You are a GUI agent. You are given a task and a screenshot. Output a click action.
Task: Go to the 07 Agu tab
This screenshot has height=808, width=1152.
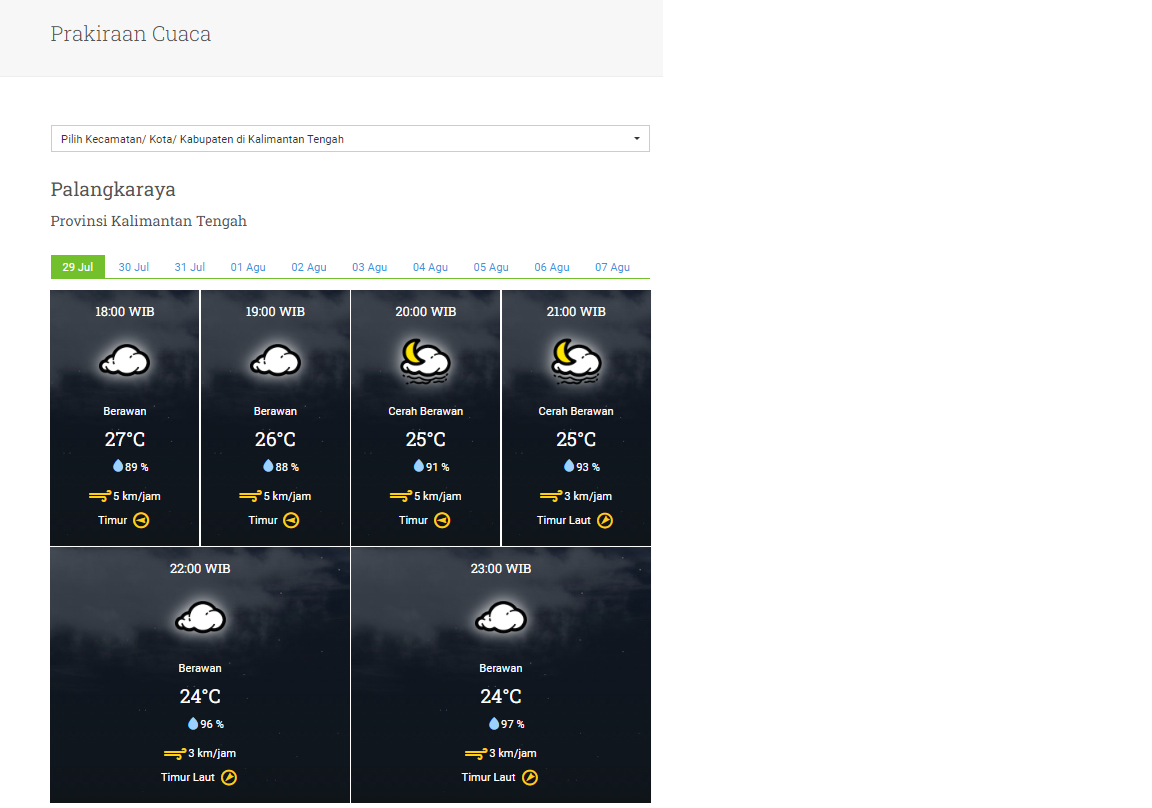[613, 267]
